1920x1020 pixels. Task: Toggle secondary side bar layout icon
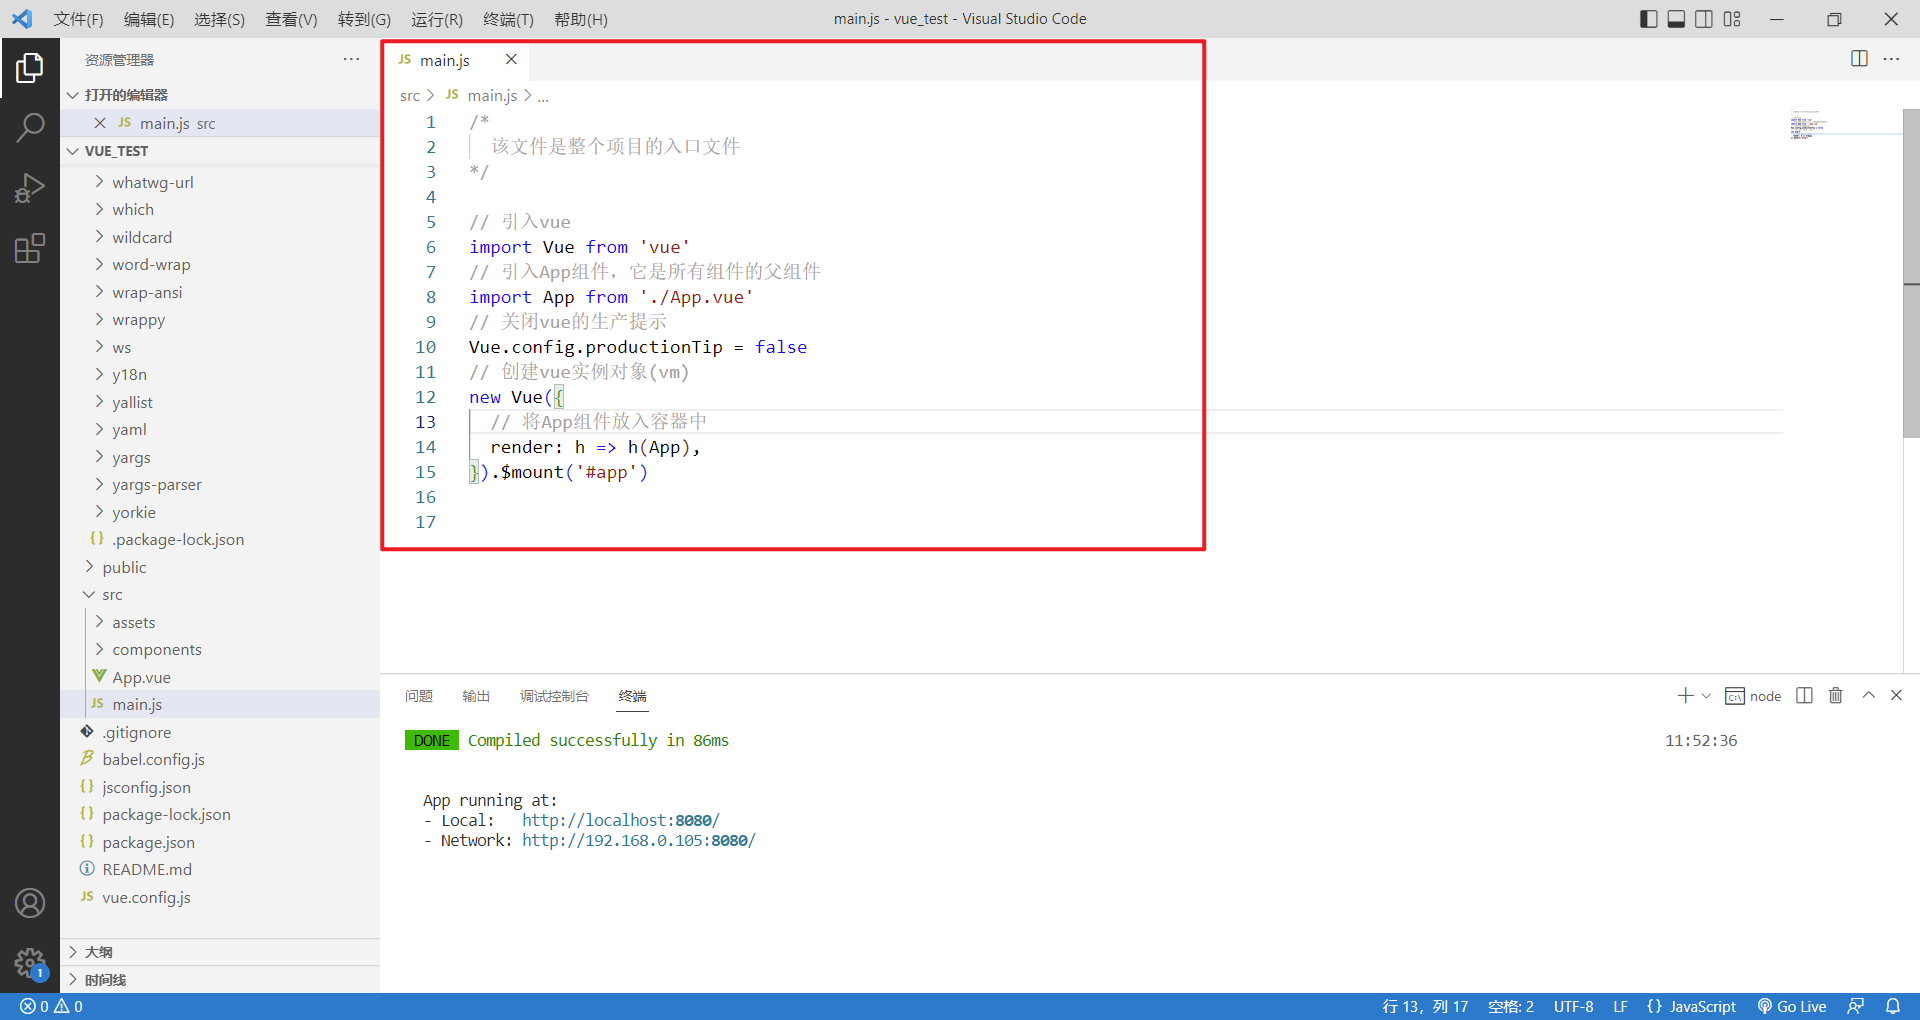coord(1704,19)
